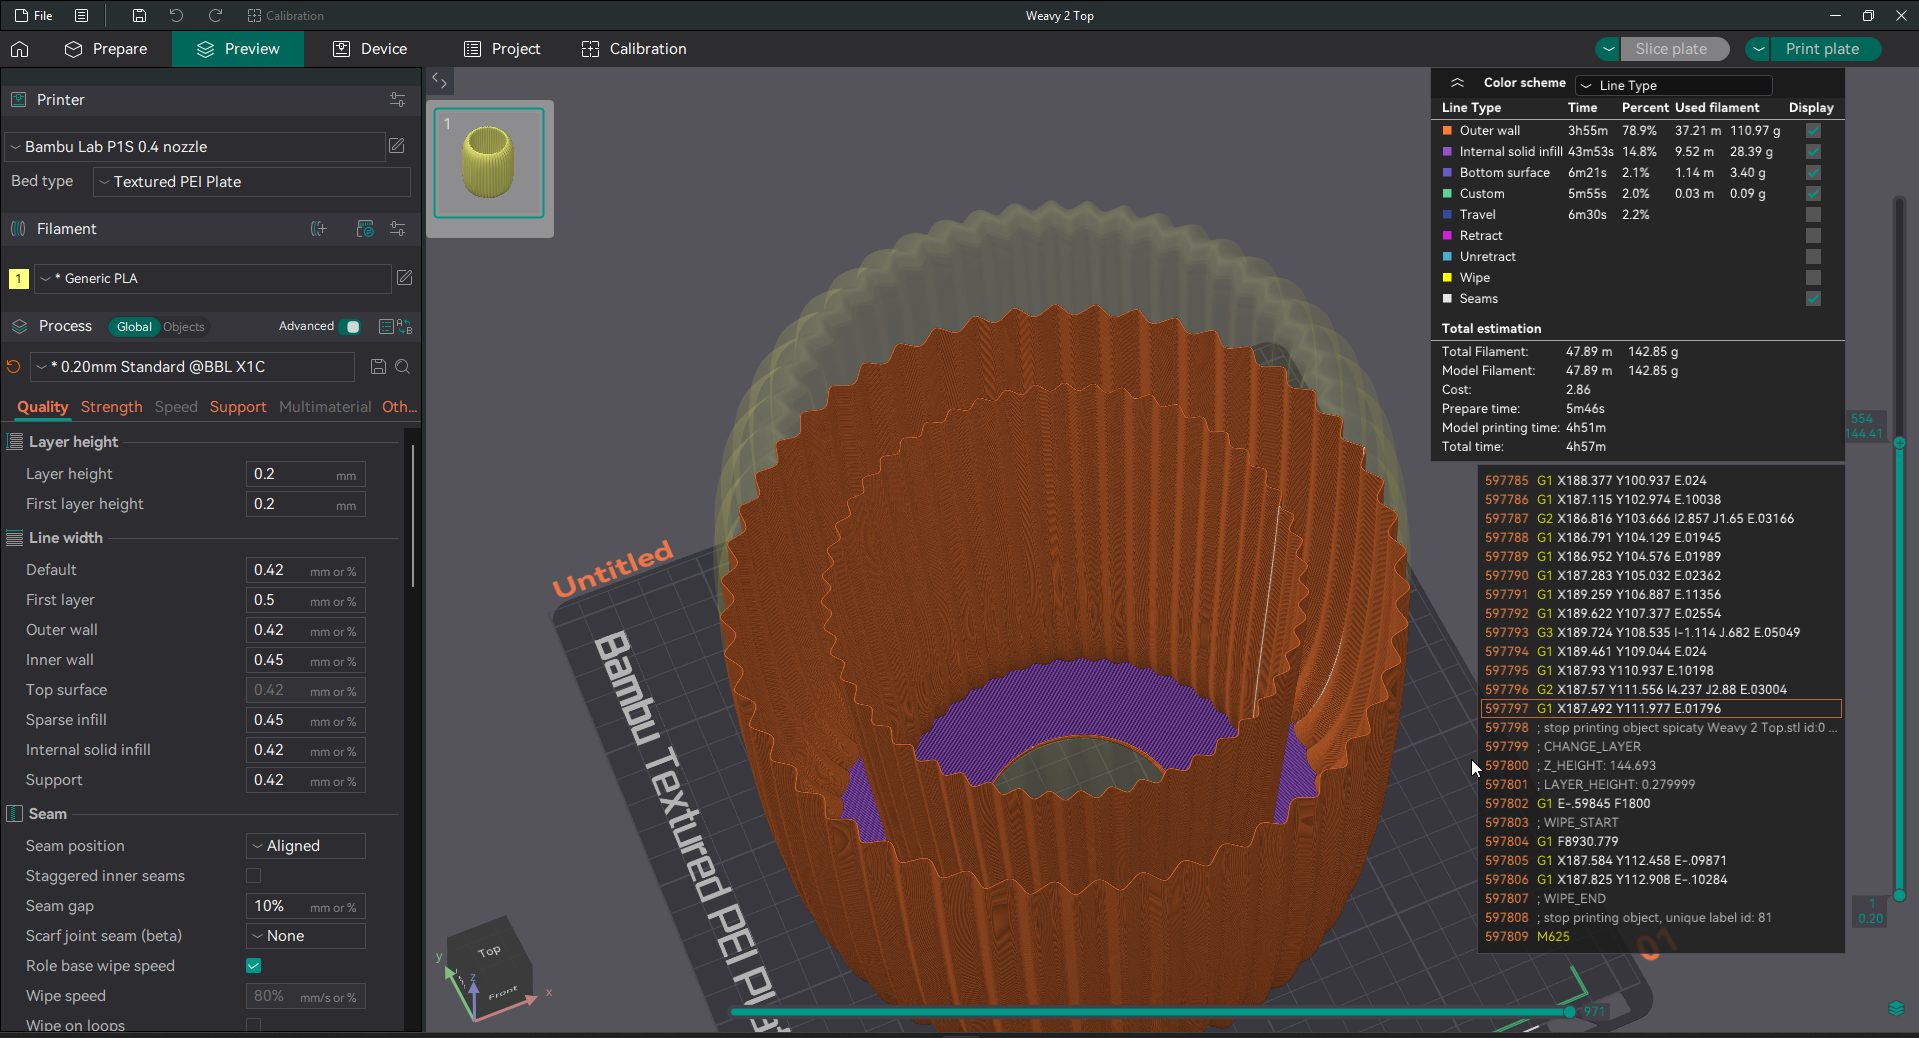
Task: Click the horizontal move slider handle
Action: [x=1570, y=1012]
